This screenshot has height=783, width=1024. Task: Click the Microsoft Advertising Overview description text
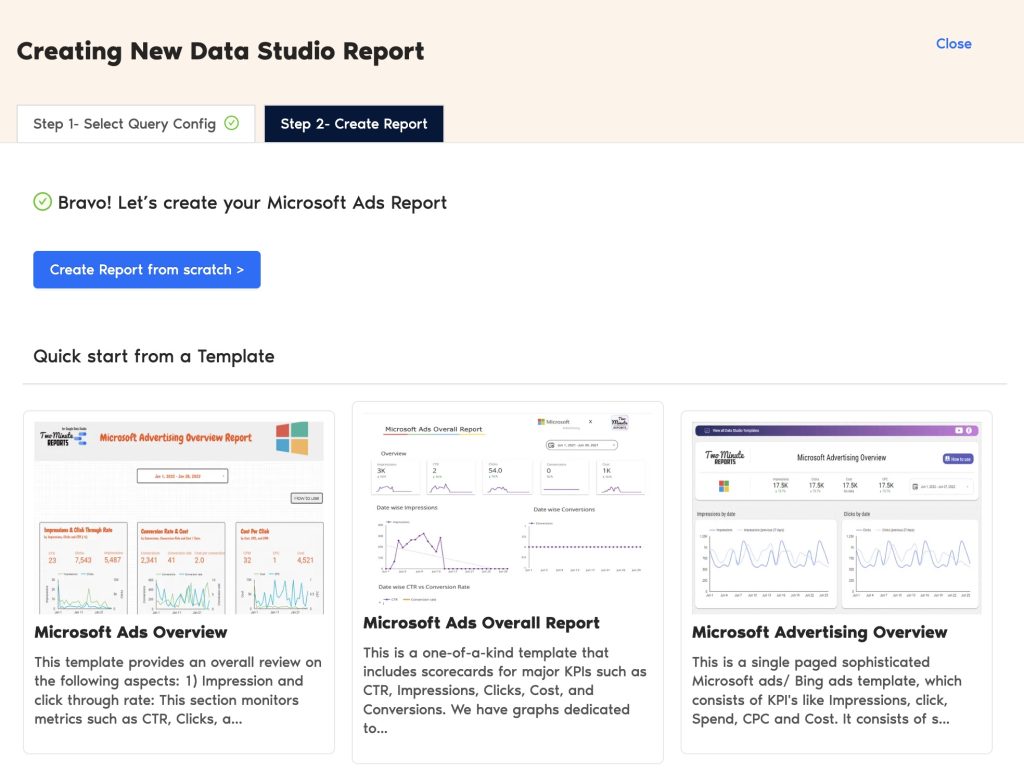coord(827,690)
